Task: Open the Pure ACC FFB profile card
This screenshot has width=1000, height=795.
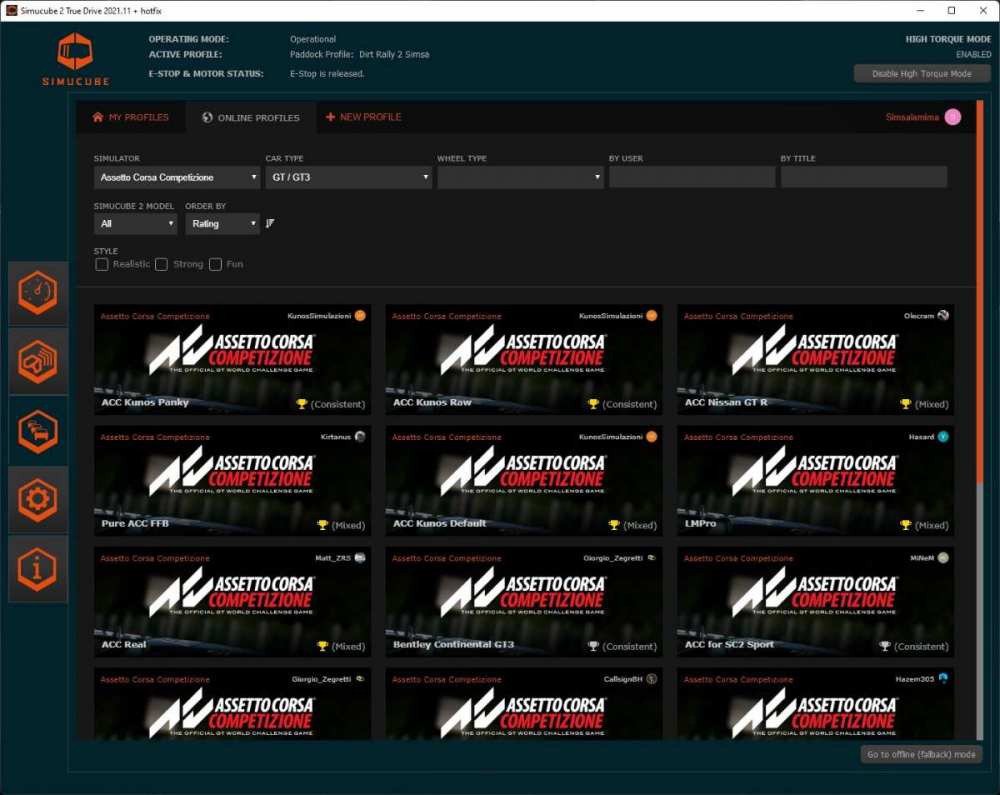Action: (x=232, y=481)
